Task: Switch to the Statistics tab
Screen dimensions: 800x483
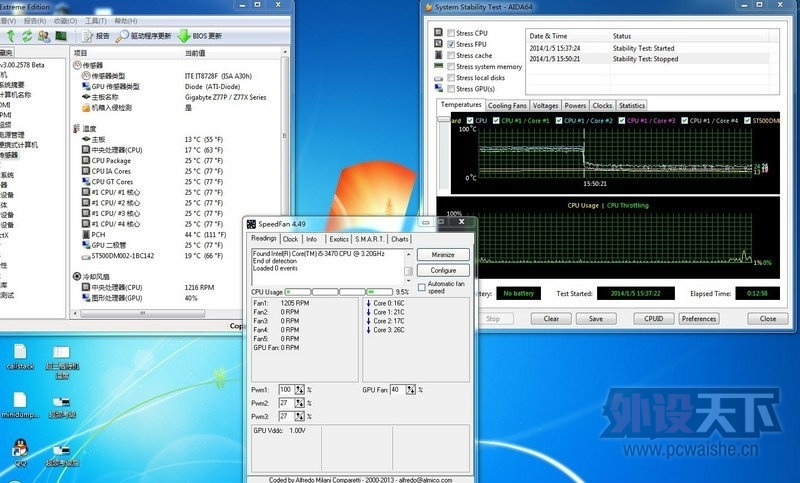Action: pos(632,106)
